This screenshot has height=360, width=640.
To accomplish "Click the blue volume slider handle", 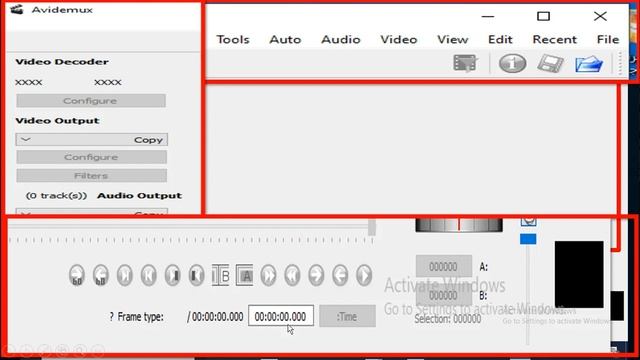I will point(528,239).
